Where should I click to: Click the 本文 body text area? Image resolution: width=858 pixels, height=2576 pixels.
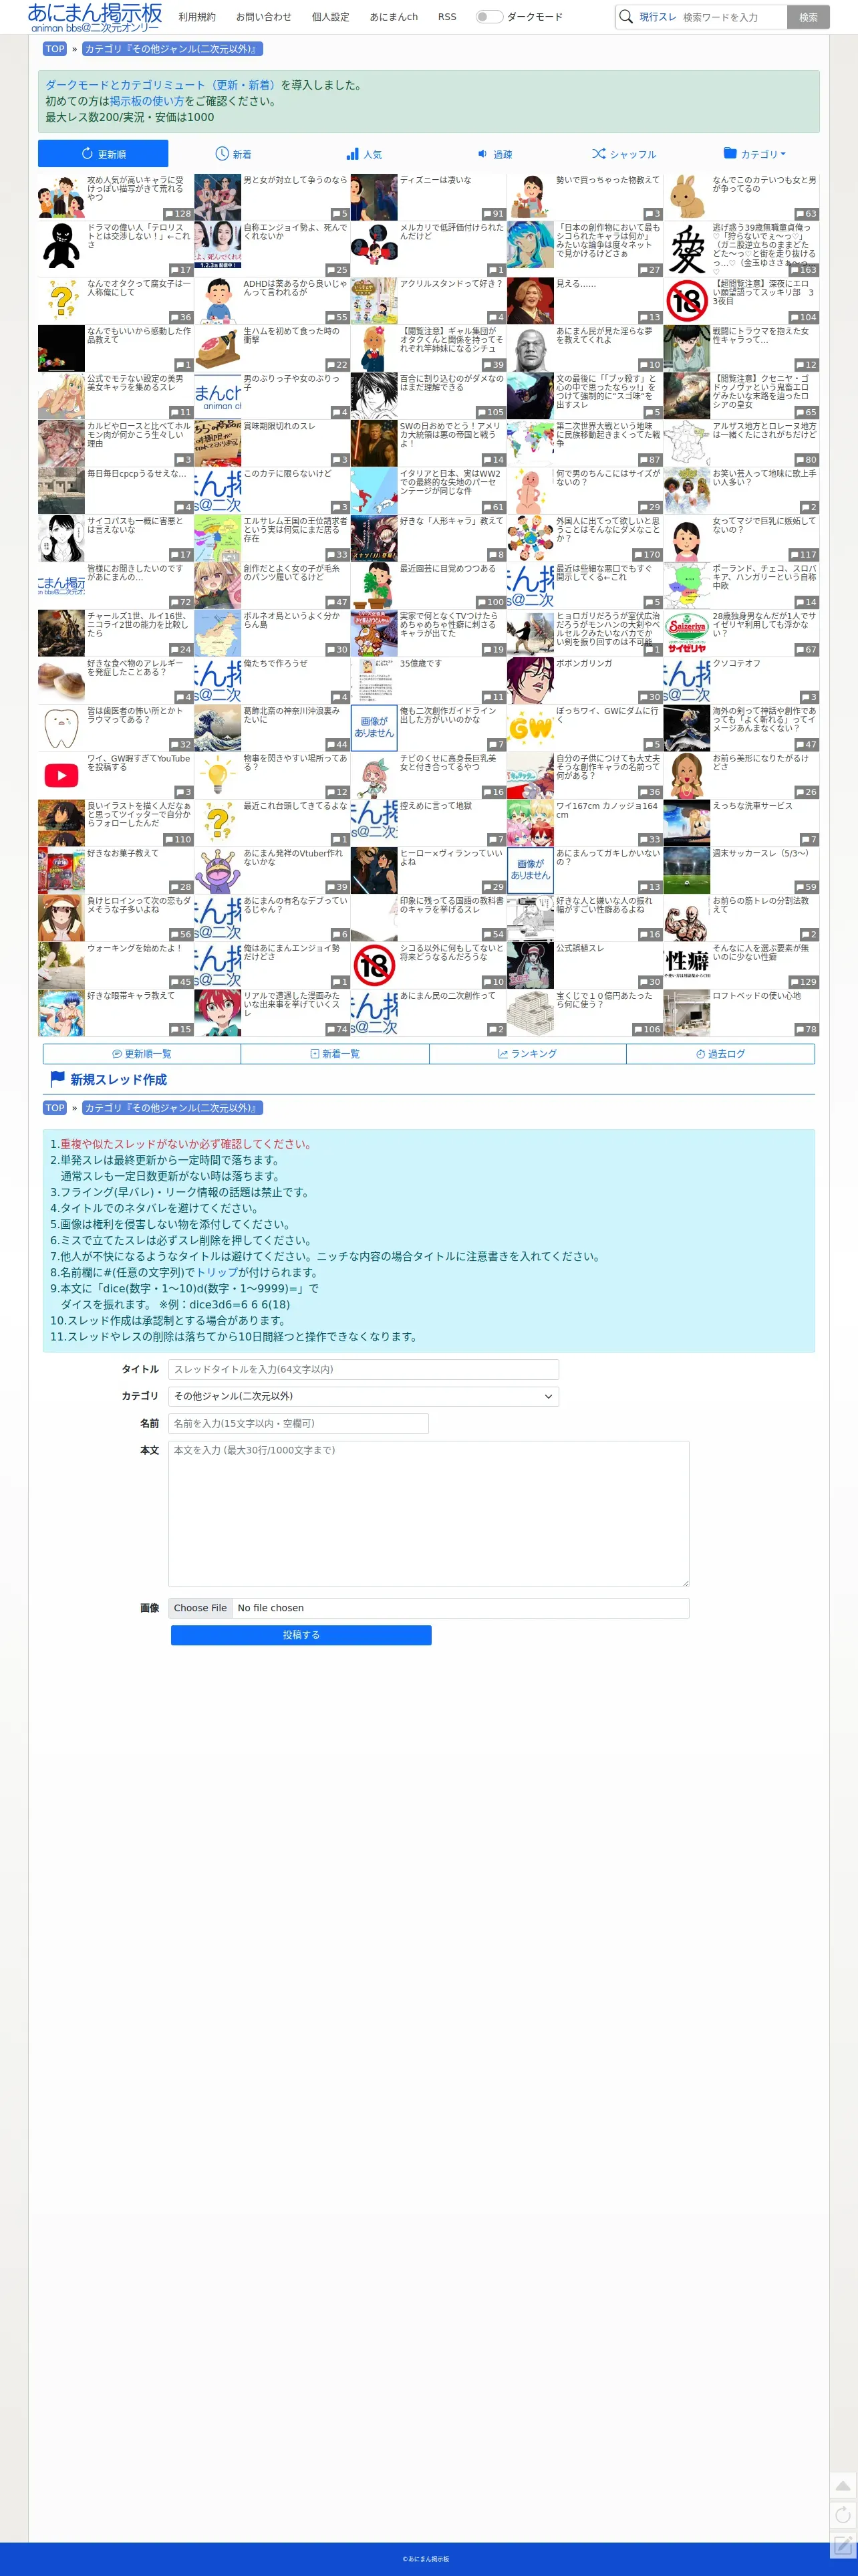(x=429, y=1514)
